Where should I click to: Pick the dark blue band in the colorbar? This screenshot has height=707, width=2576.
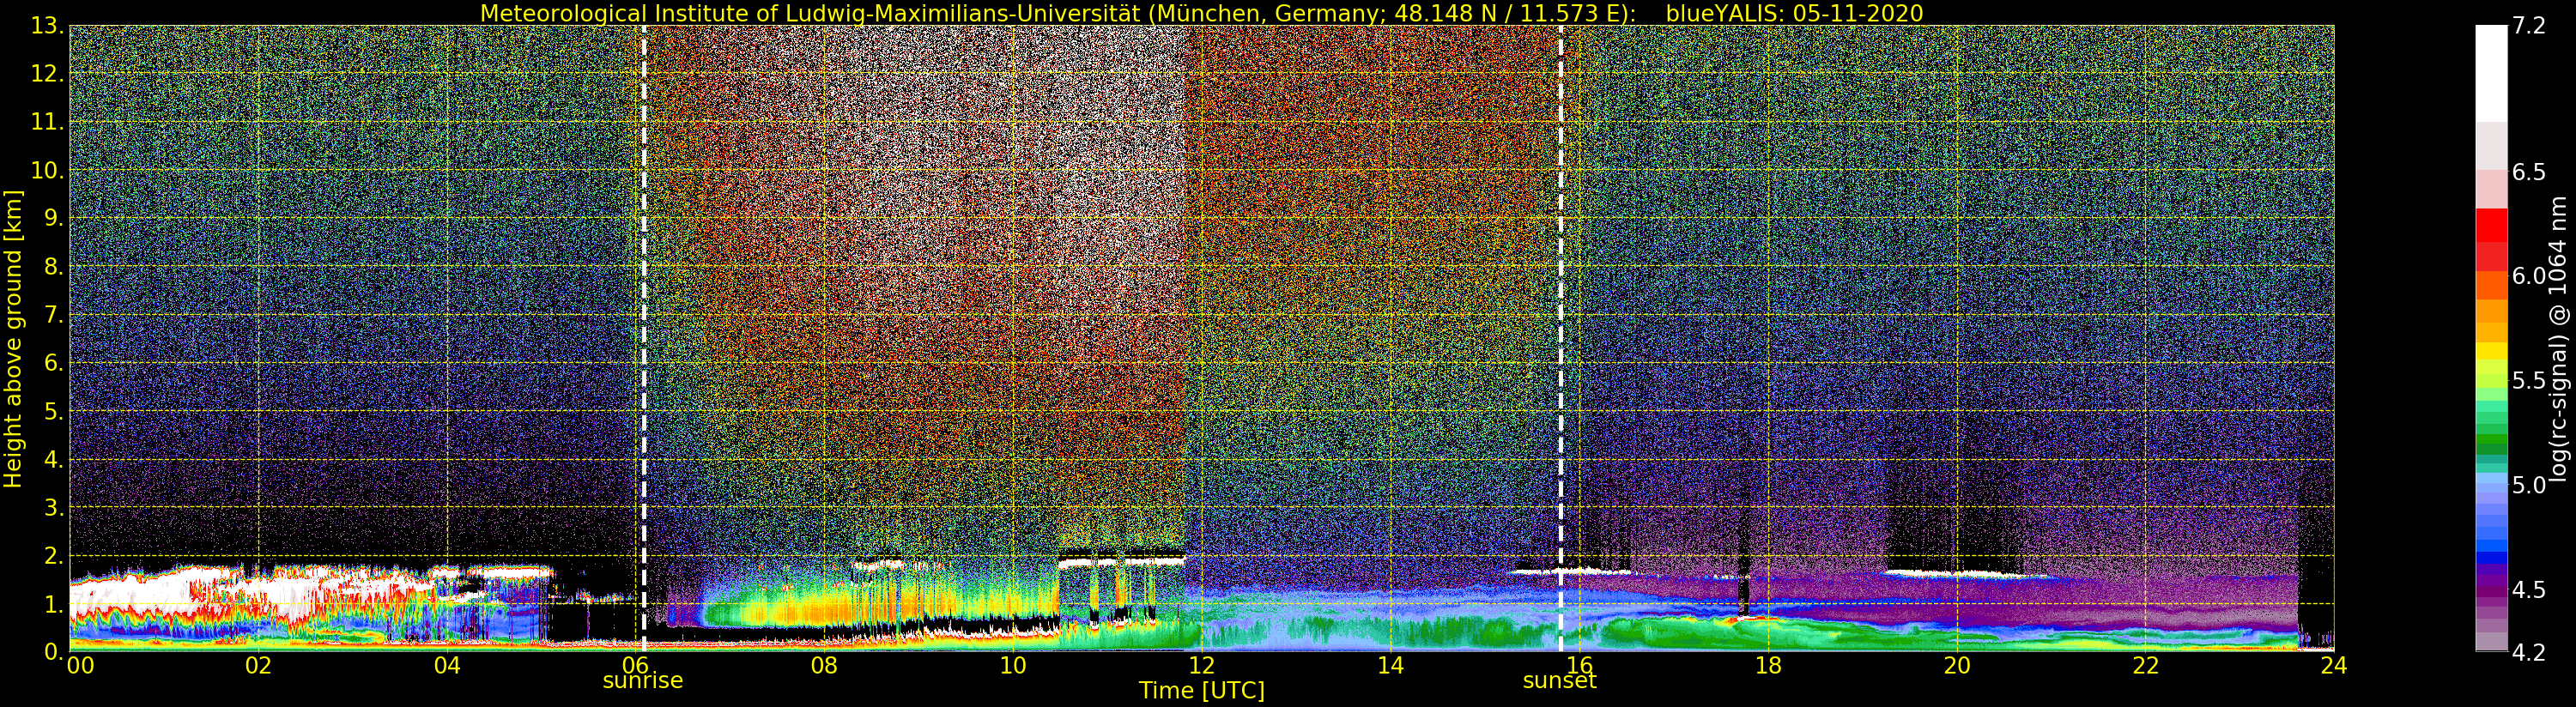point(2491,558)
